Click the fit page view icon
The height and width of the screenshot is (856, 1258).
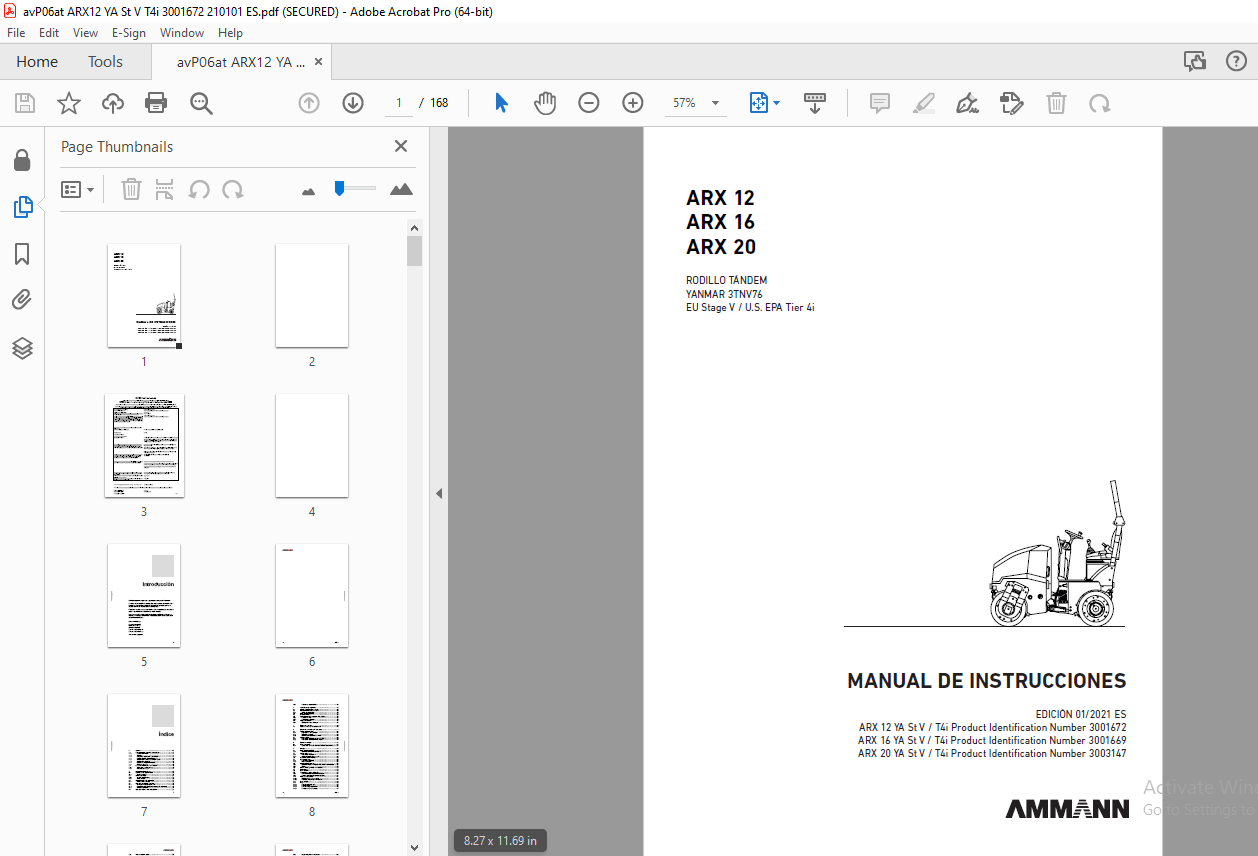(x=758, y=103)
